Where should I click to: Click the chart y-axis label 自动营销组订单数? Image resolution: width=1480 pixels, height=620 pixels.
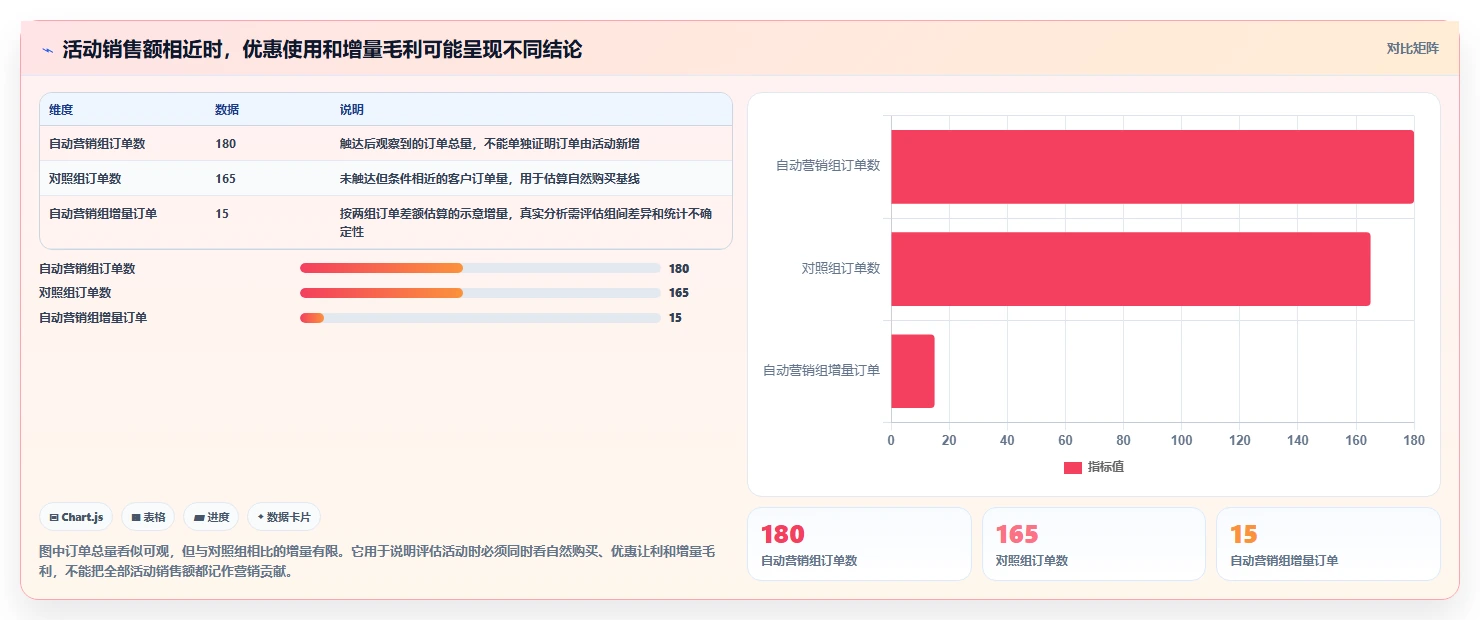point(828,166)
